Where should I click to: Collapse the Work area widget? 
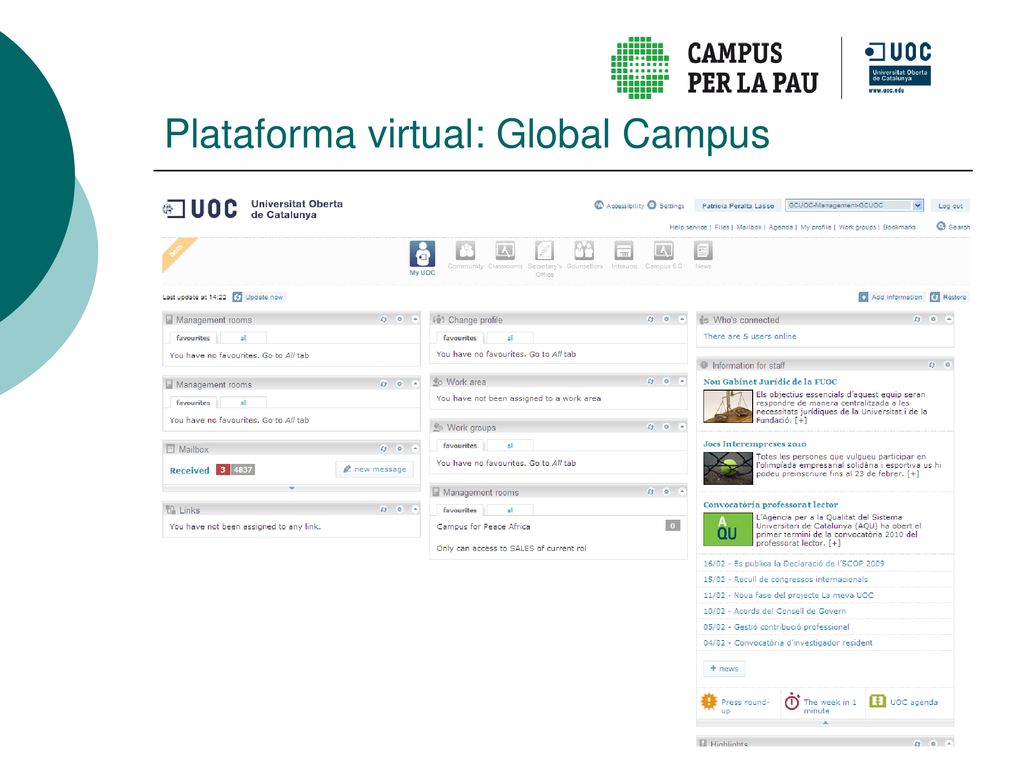click(x=682, y=381)
